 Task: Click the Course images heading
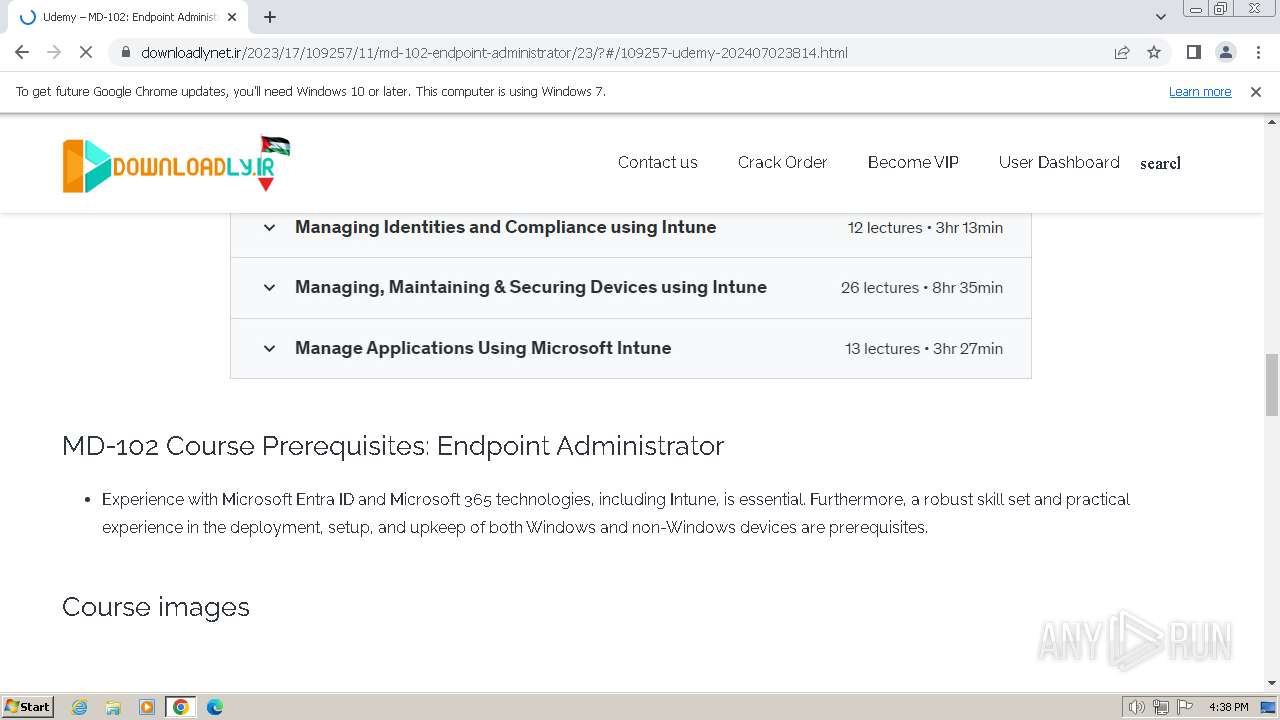[x=156, y=607]
